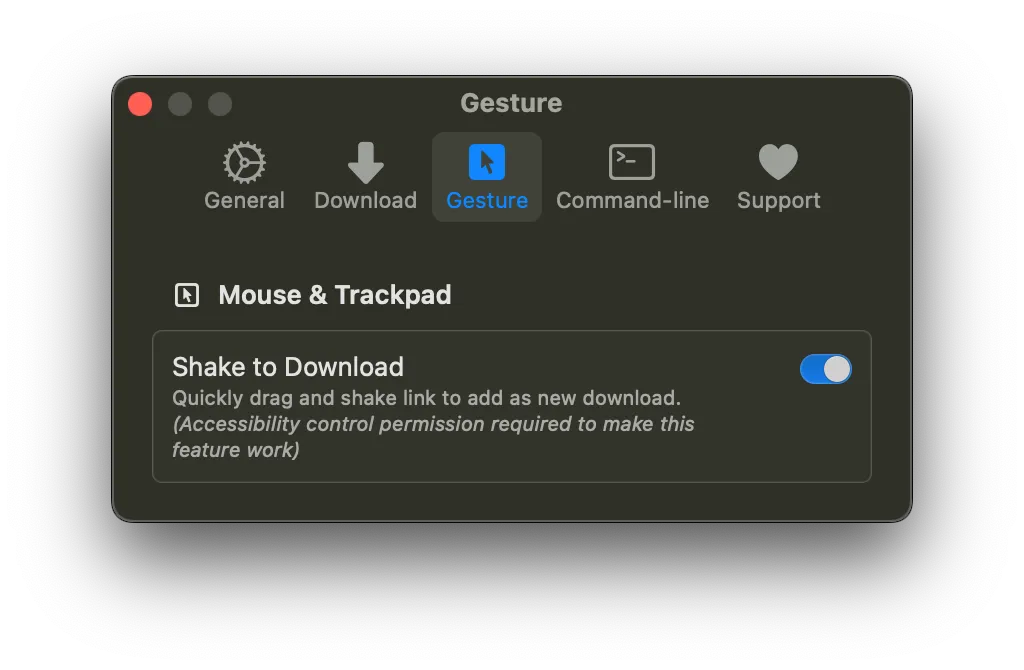Click the Gesture cursor icon in toolbar
The height and width of the screenshot is (670, 1024).
486,162
